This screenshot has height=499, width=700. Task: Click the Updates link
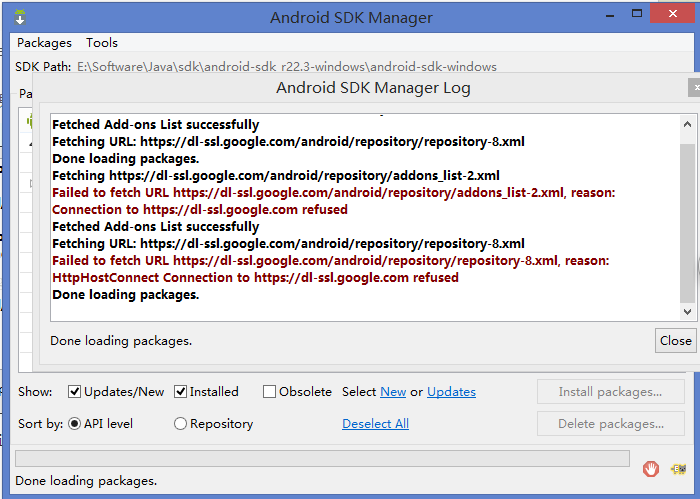451,392
